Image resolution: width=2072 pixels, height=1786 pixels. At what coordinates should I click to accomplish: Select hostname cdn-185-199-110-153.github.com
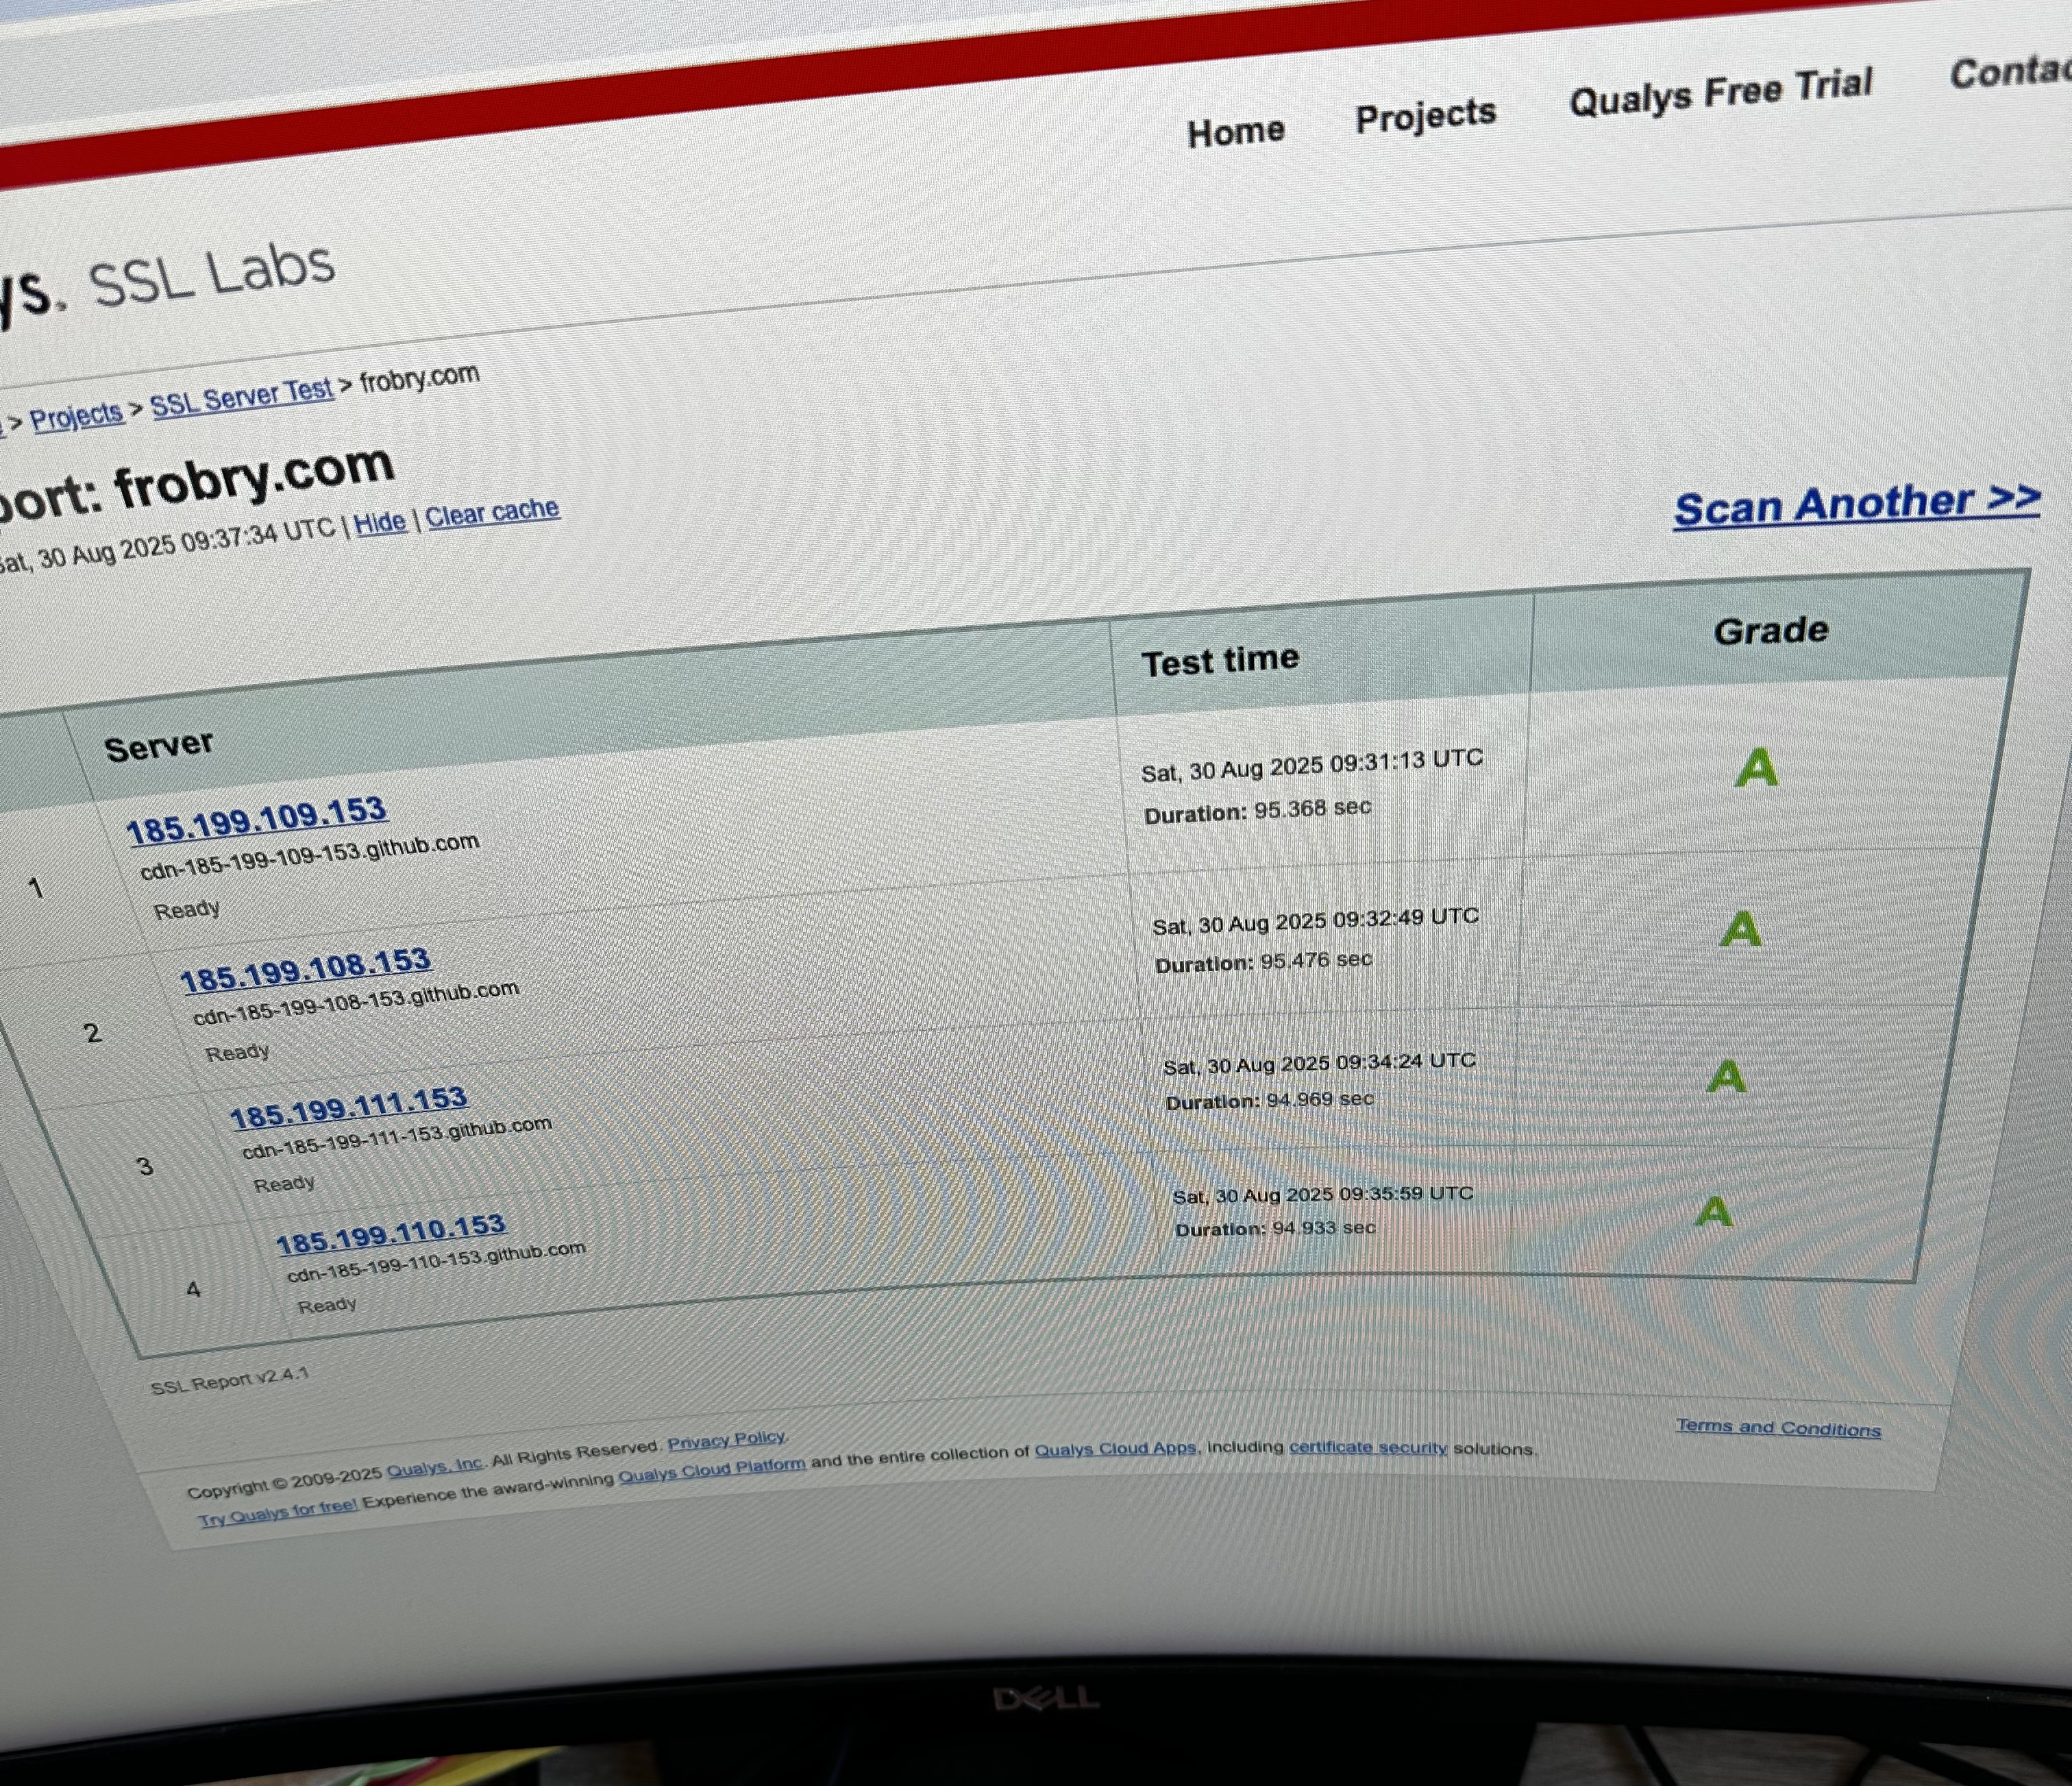point(436,1263)
